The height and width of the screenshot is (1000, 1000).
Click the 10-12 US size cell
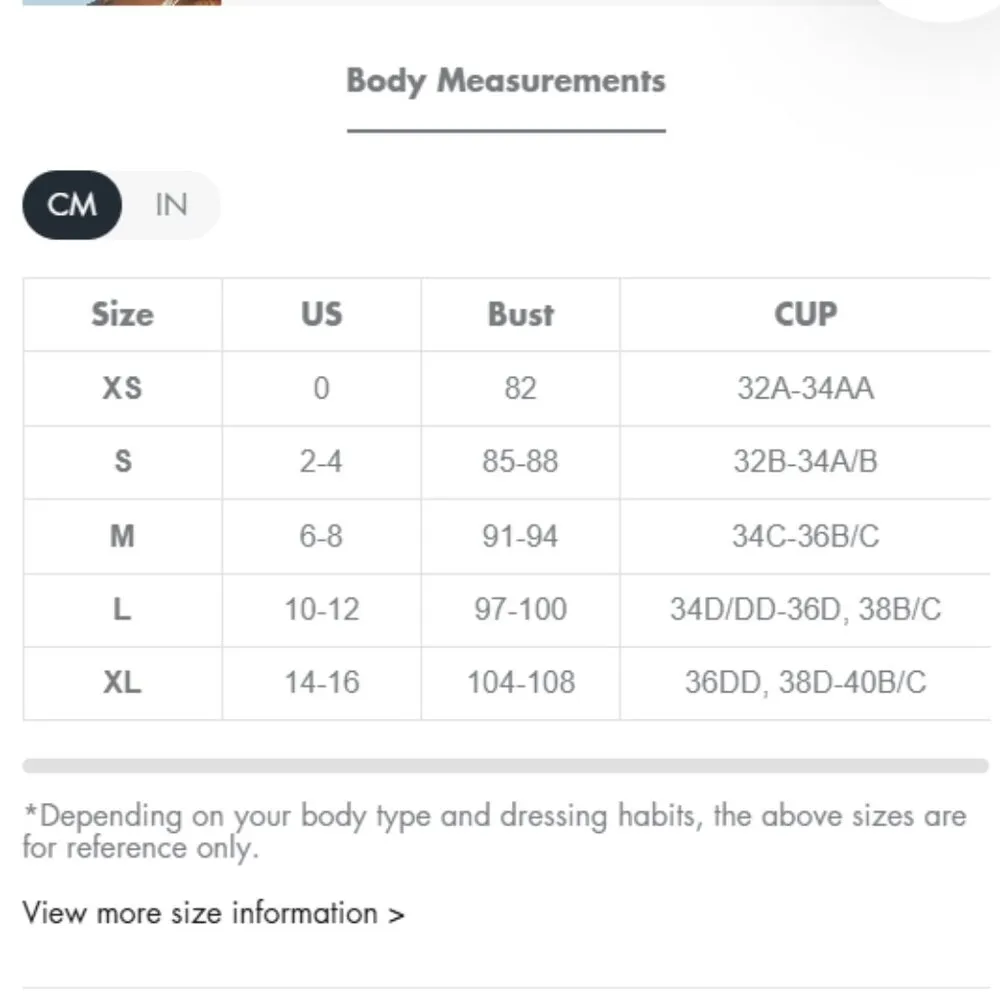pyautogui.click(x=321, y=609)
